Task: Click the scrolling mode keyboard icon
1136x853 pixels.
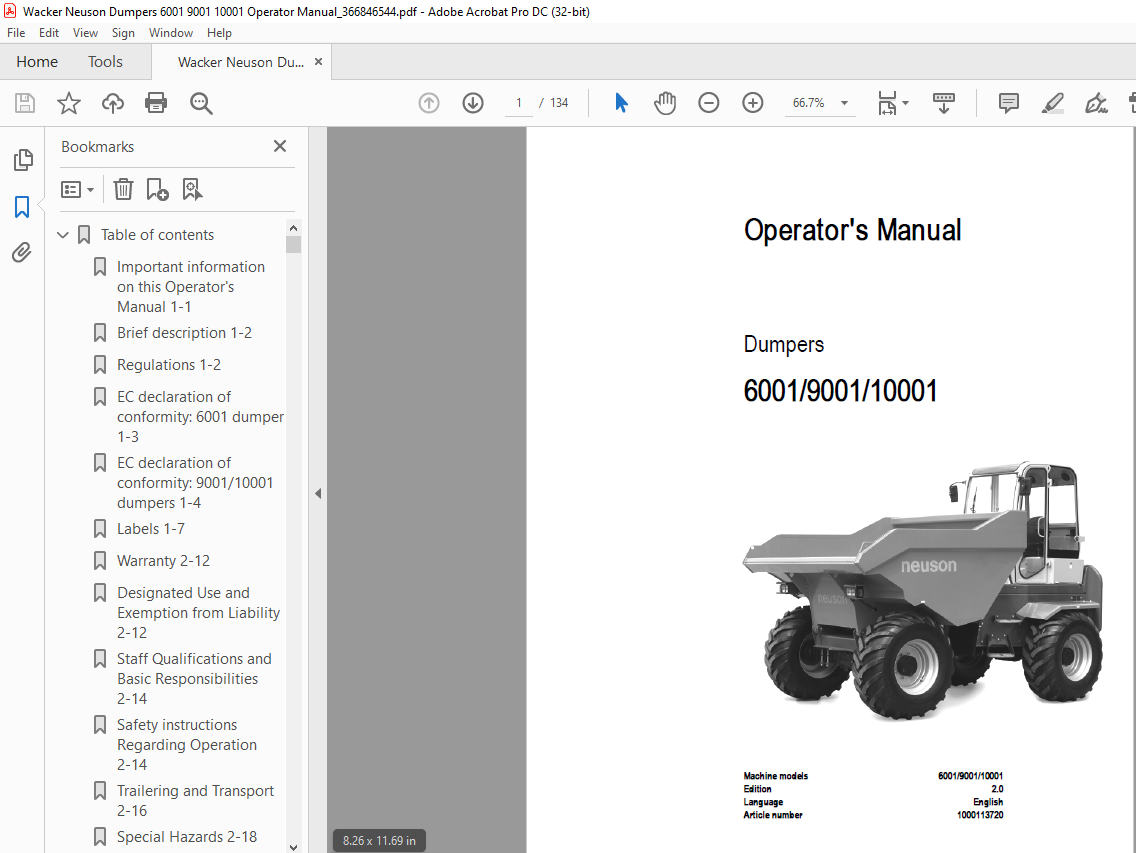Action: point(943,103)
